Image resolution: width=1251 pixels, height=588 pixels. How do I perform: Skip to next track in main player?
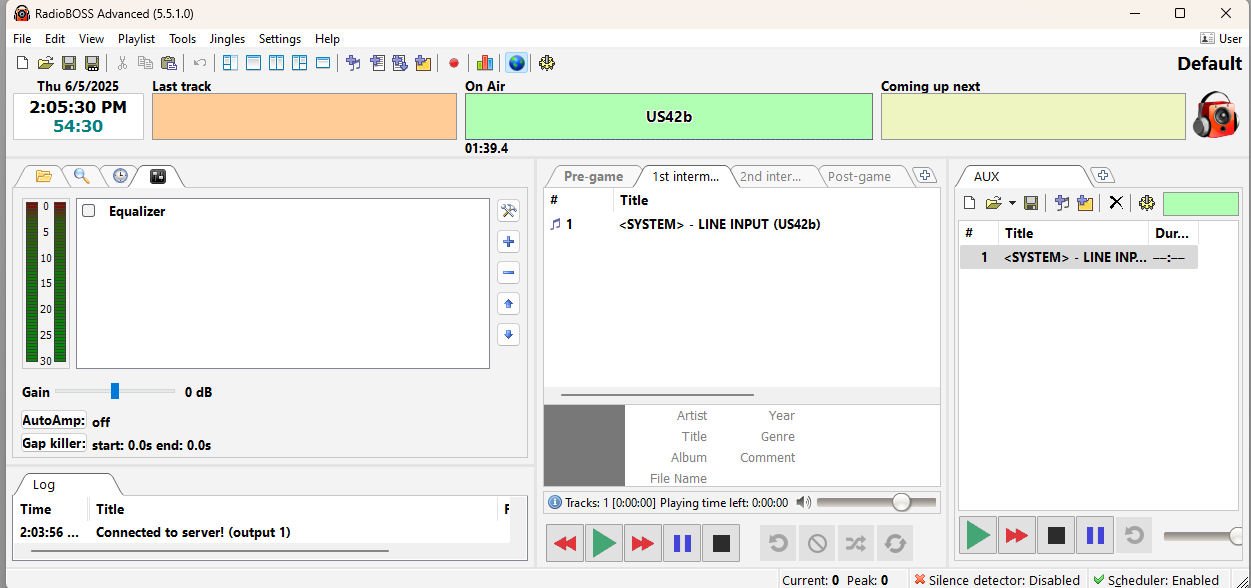[x=643, y=543]
